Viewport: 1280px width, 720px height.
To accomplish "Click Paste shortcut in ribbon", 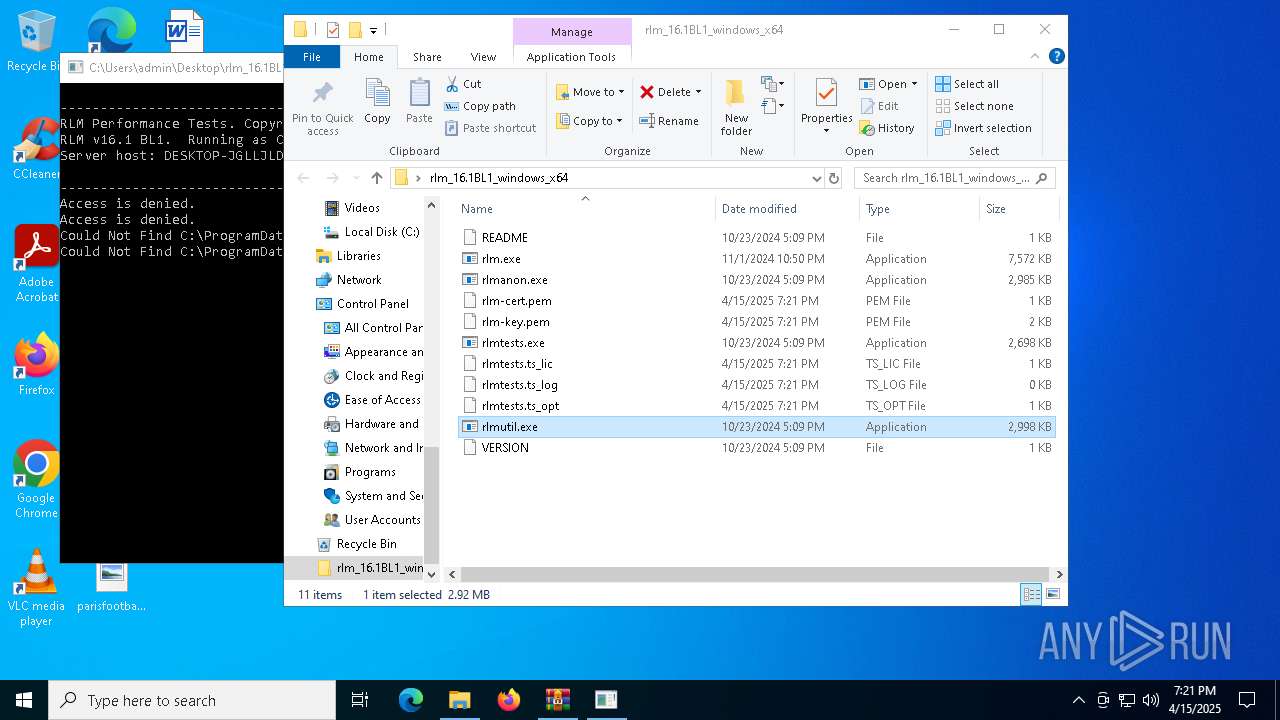I will pyautogui.click(x=491, y=128).
